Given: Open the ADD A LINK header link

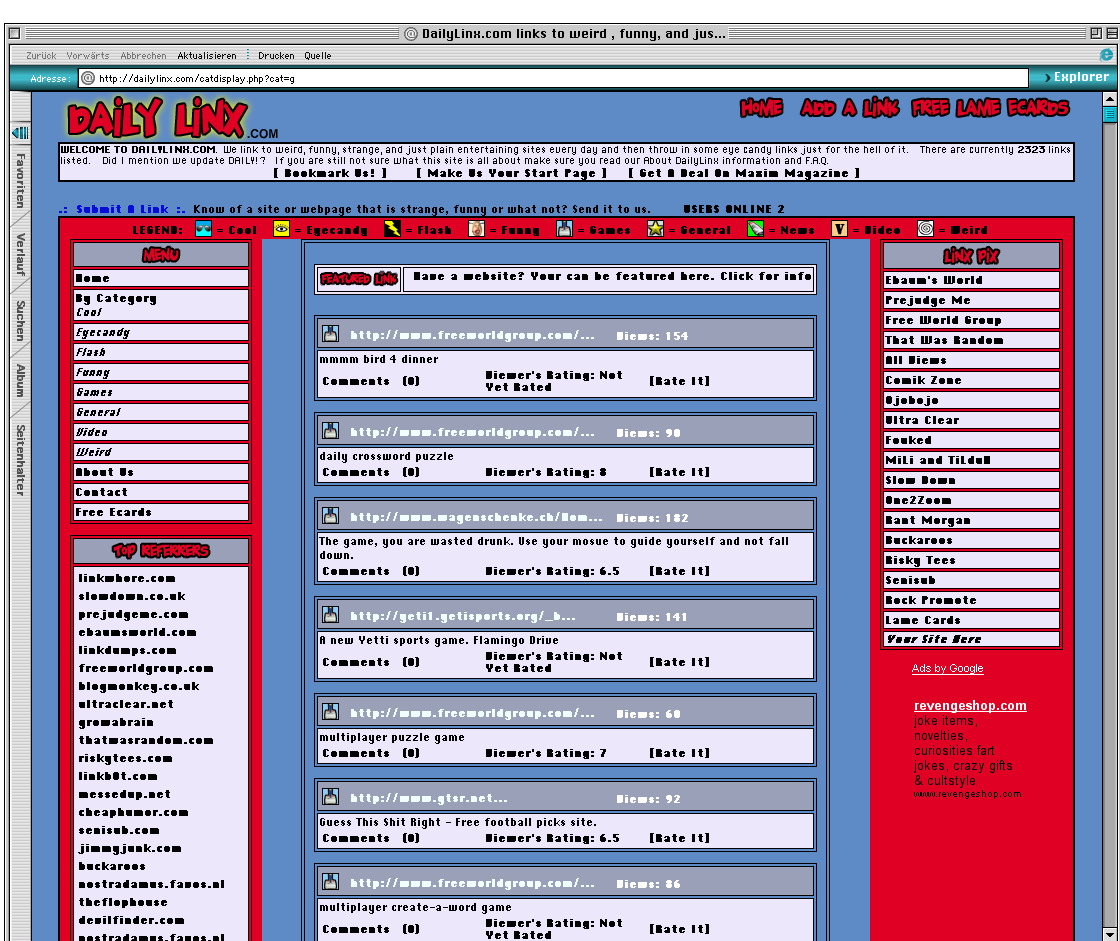Looking at the screenshot, I should click(849, 108).
